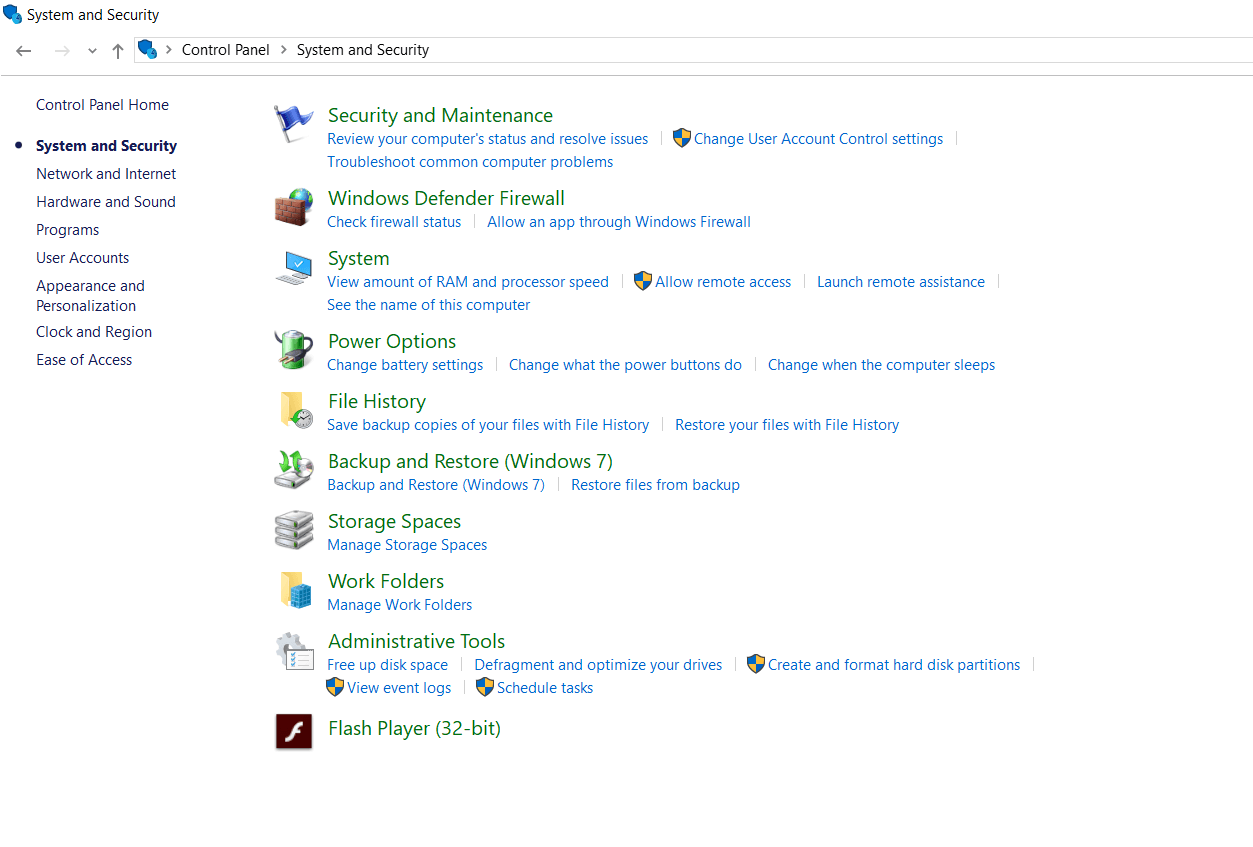1253x847 pixels.
Task: Open Flash Player (32-bit) settings icon
Action: pyautogui.click(x=293, y=731)
